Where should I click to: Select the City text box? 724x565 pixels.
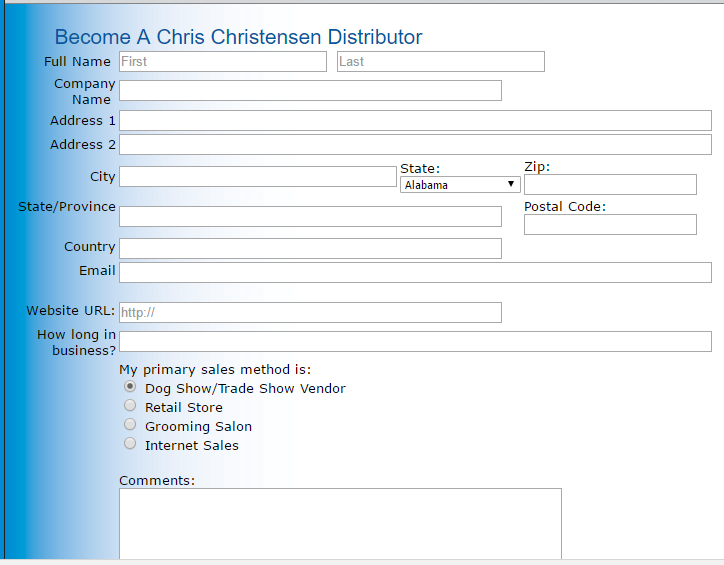pyautogui.click(x=258, y=176)
